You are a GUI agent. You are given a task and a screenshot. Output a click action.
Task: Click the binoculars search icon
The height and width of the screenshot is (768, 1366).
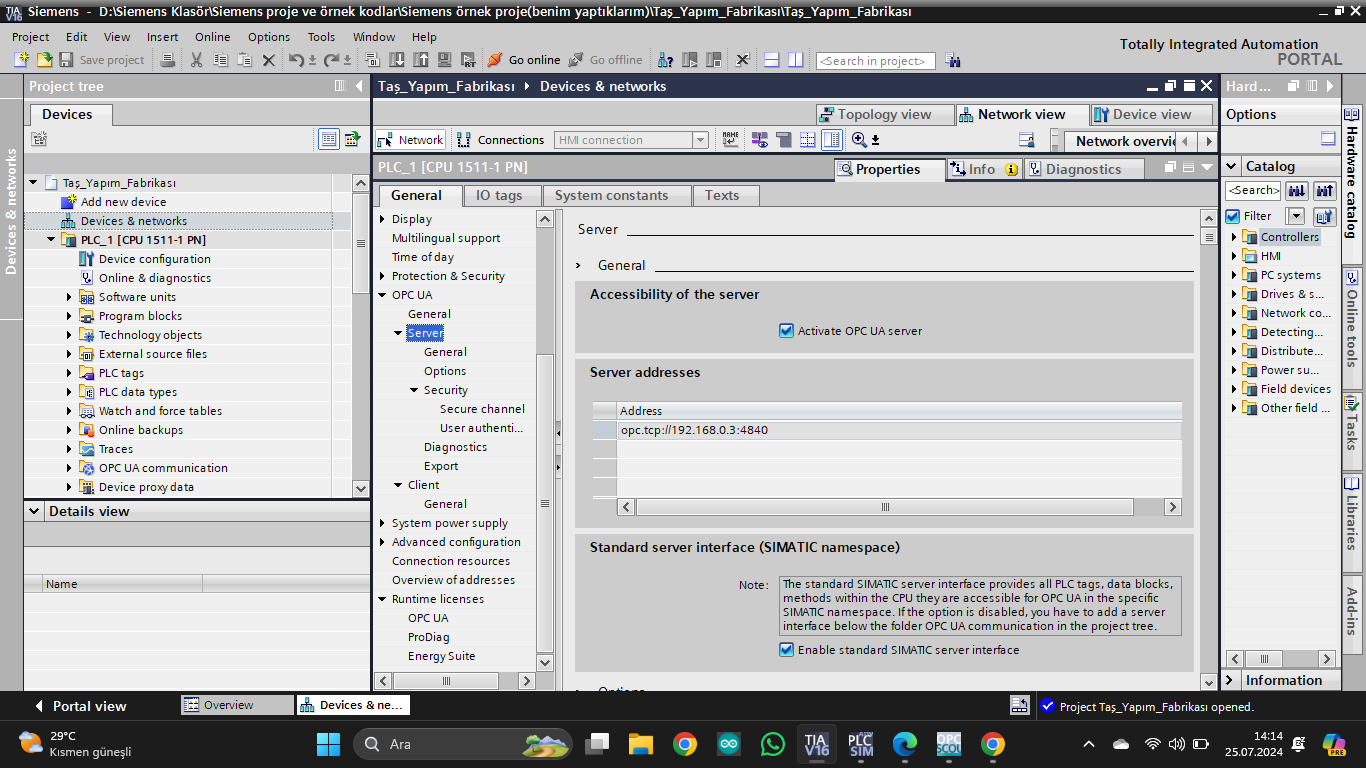point(952,61)
